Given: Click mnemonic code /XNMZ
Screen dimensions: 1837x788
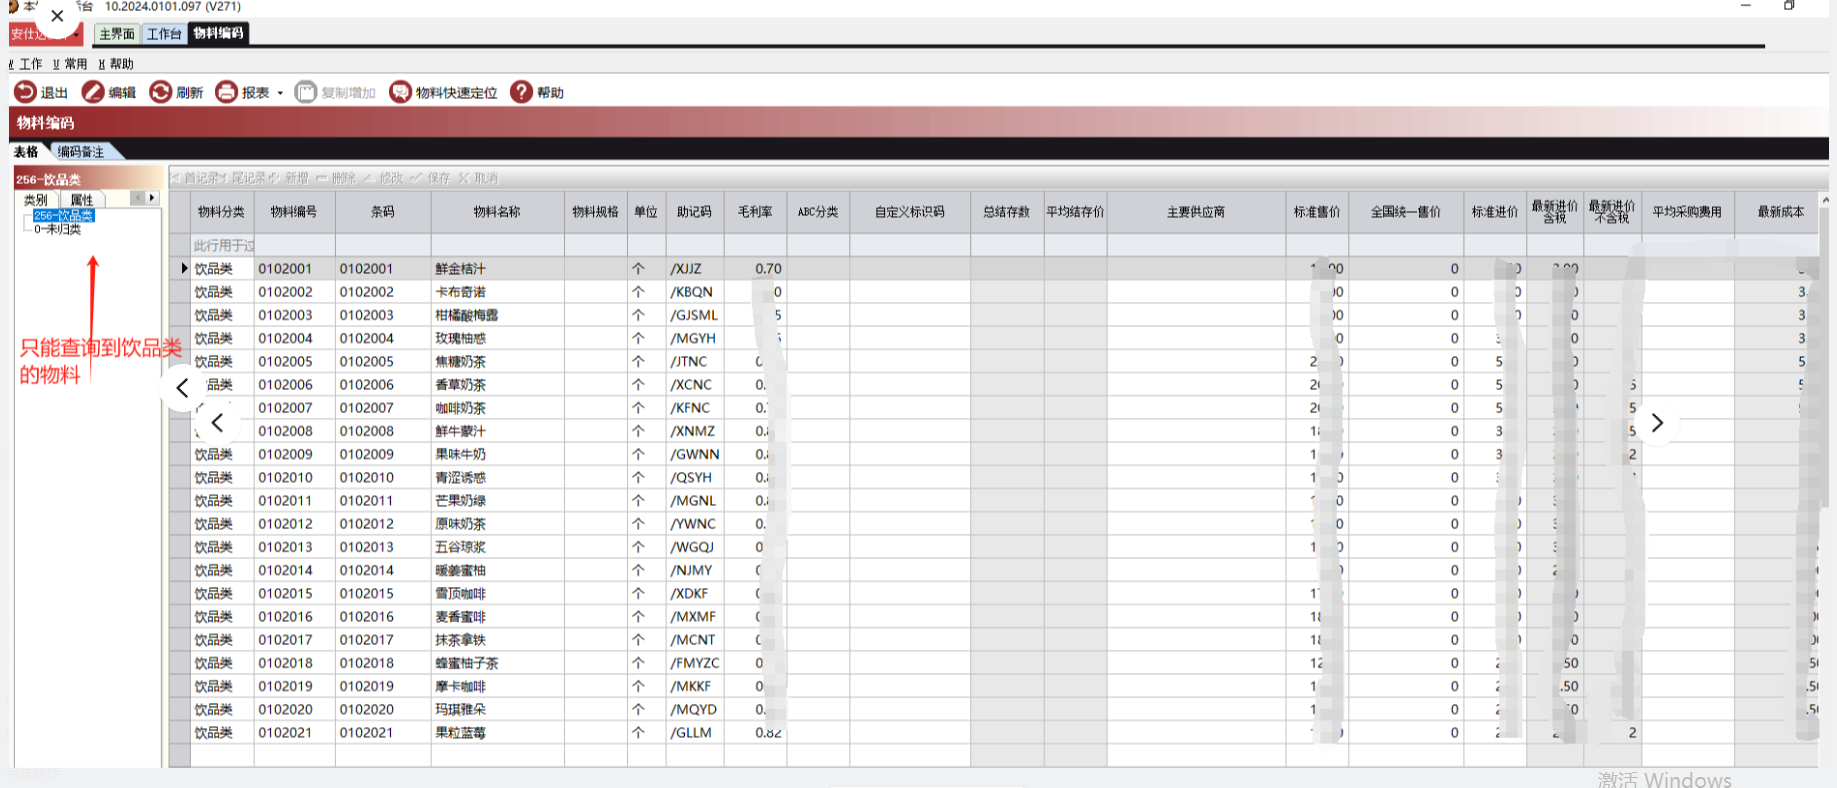Looking at the screenshot, I should (x=693, y=431).
